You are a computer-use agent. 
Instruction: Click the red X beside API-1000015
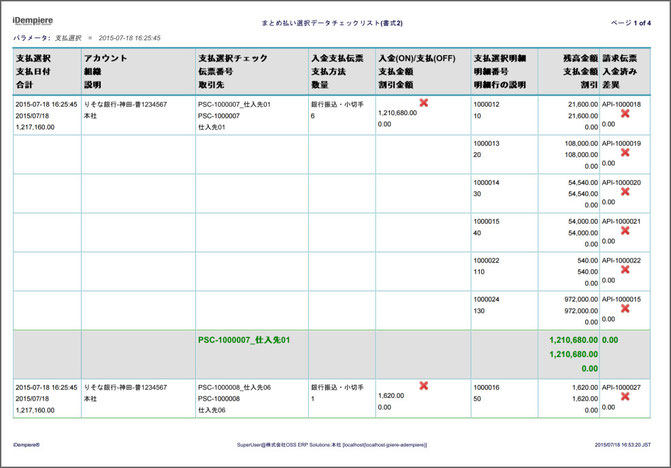click(x=625, y=308)
